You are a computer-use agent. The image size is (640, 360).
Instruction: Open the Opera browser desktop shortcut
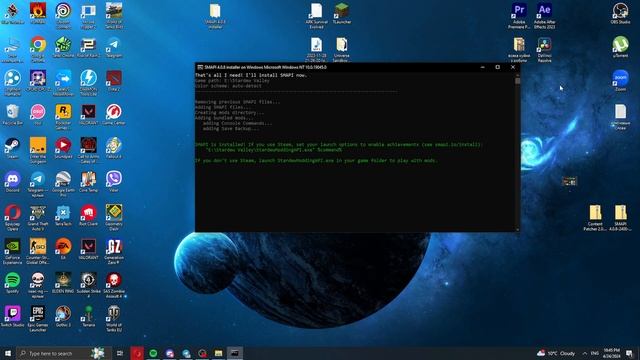pyautogui.click(x=12, y=218)
